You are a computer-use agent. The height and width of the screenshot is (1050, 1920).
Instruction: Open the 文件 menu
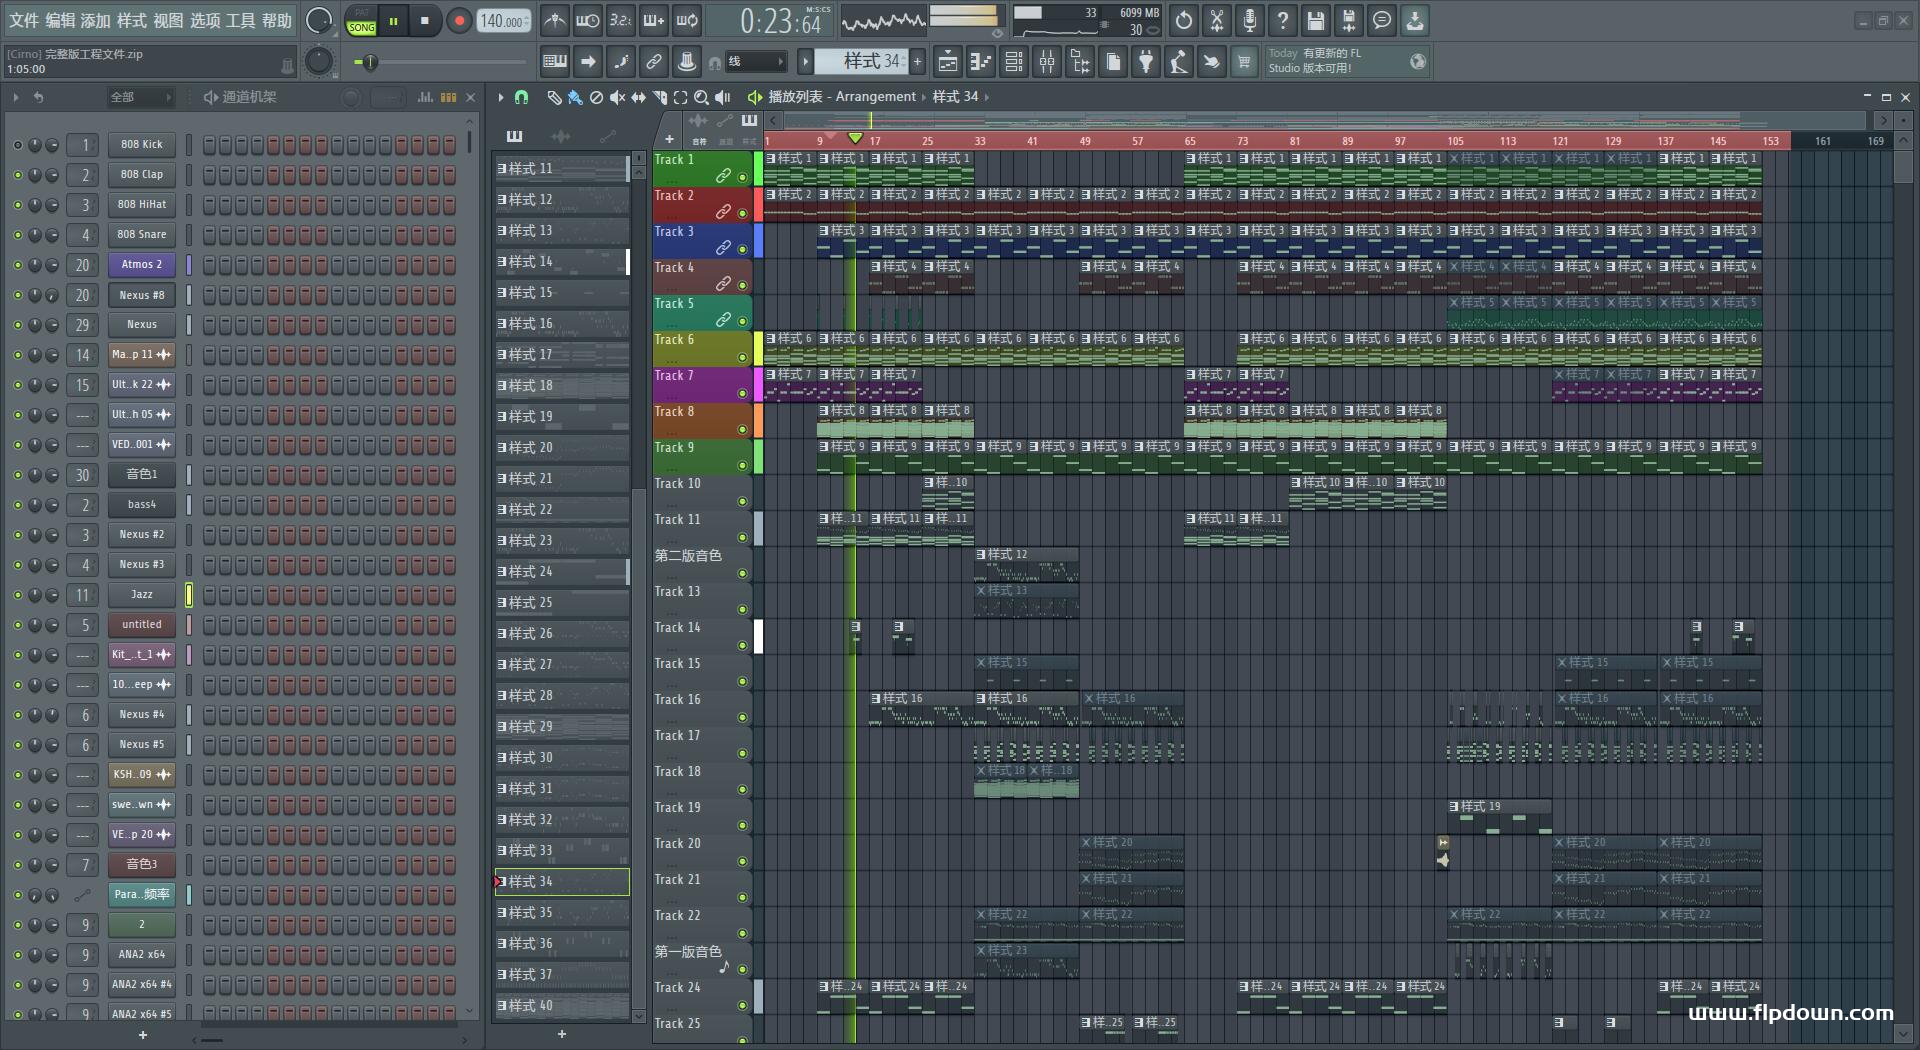24,21
